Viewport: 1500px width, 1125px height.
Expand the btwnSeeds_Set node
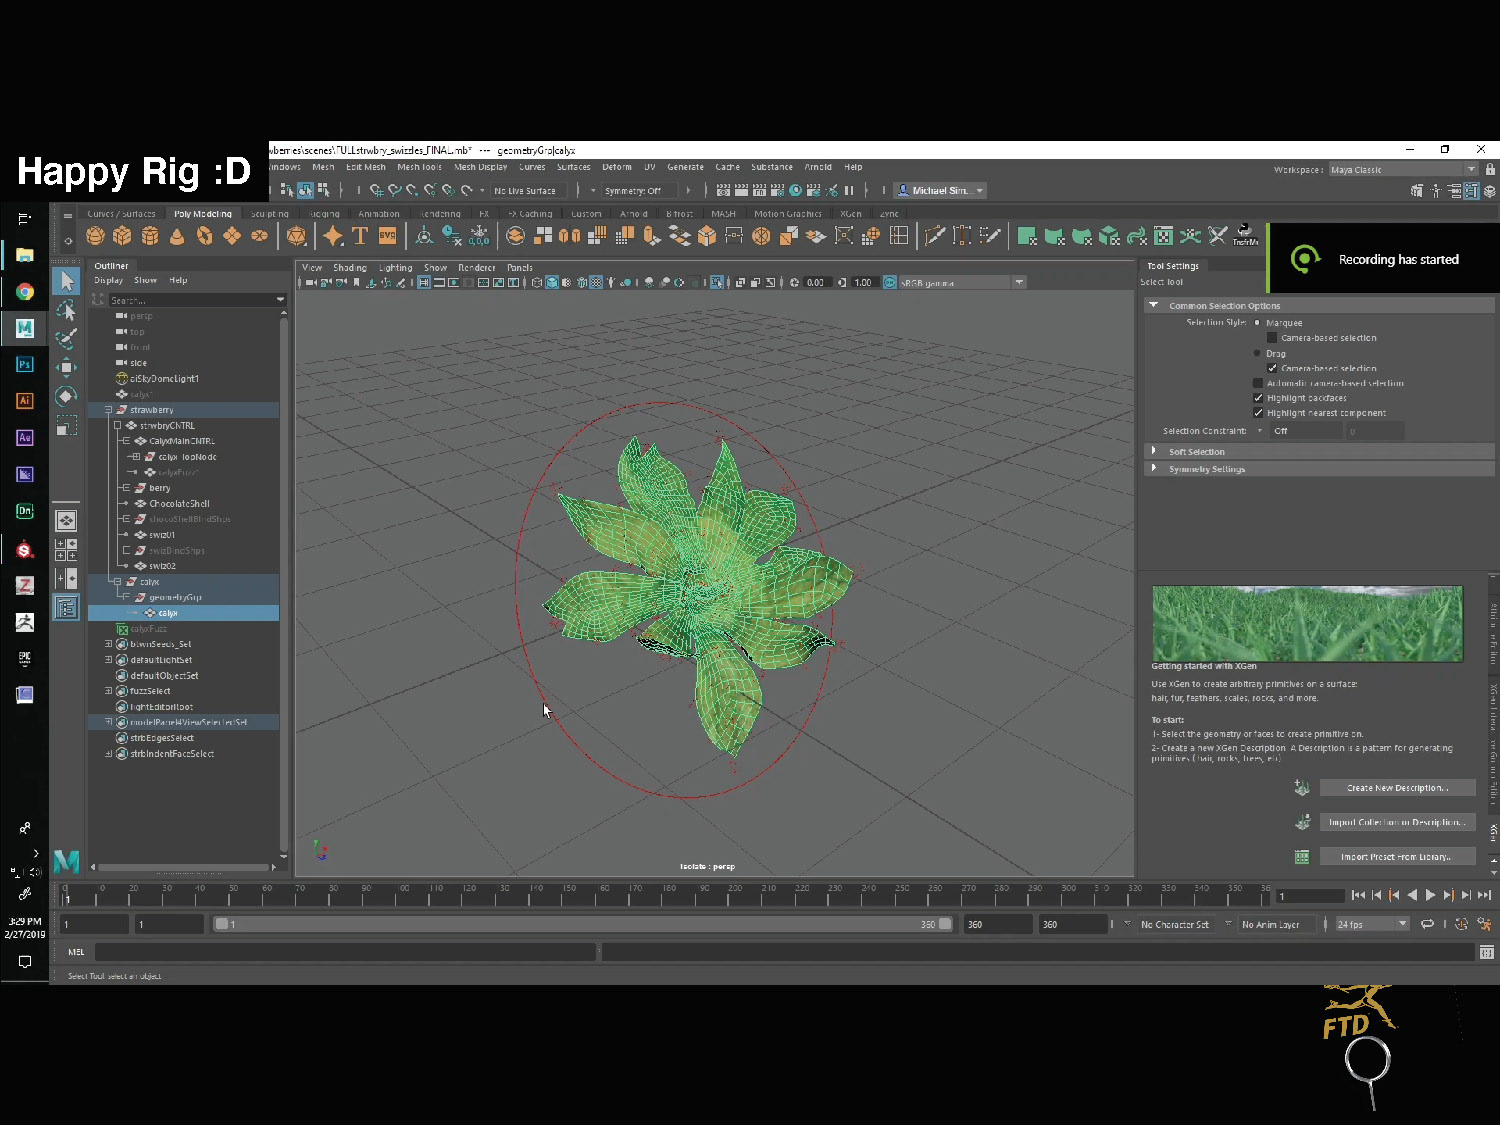click(108, 644)
